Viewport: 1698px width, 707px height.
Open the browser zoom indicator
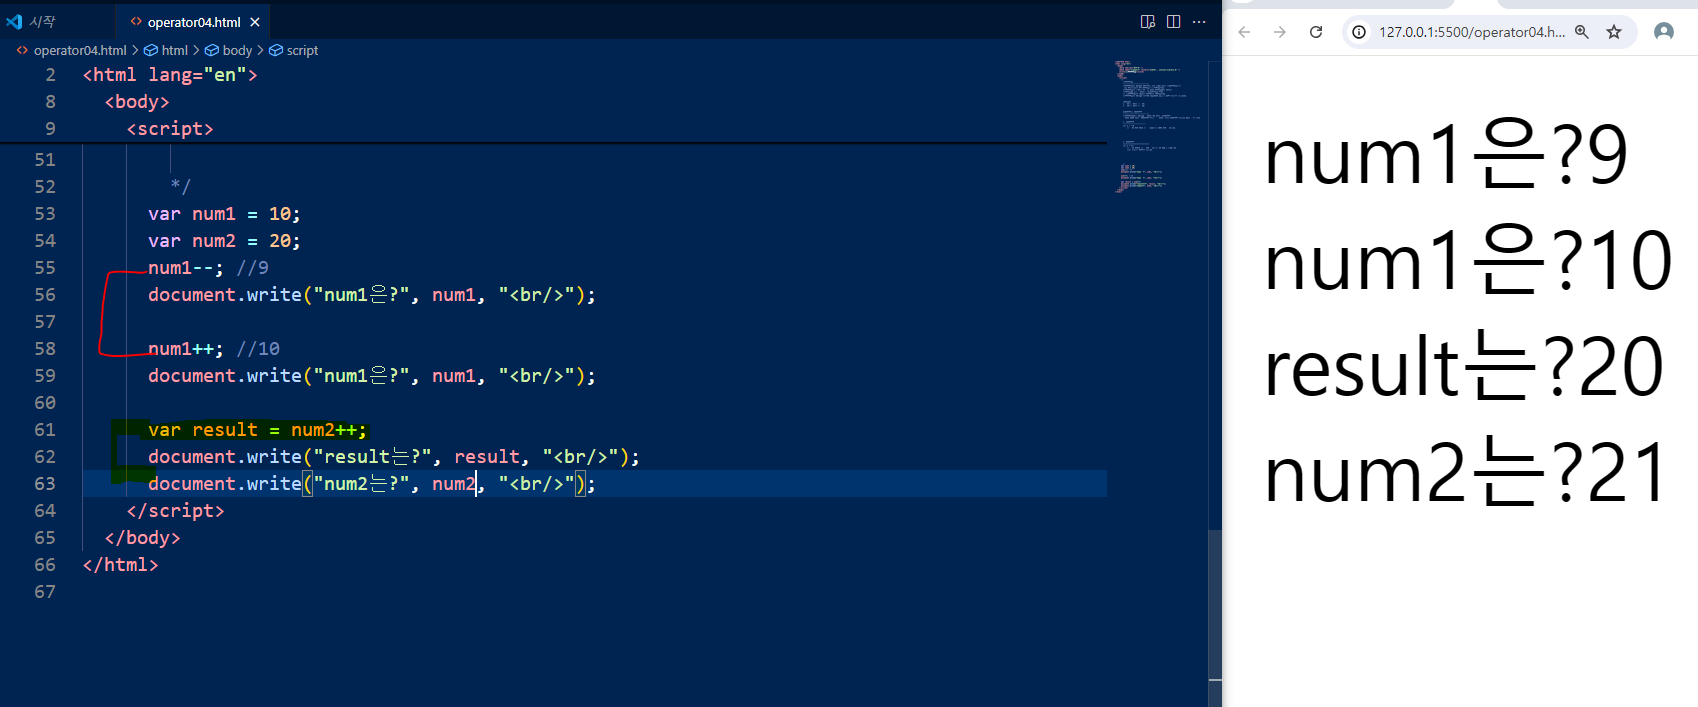[1582, 32]
